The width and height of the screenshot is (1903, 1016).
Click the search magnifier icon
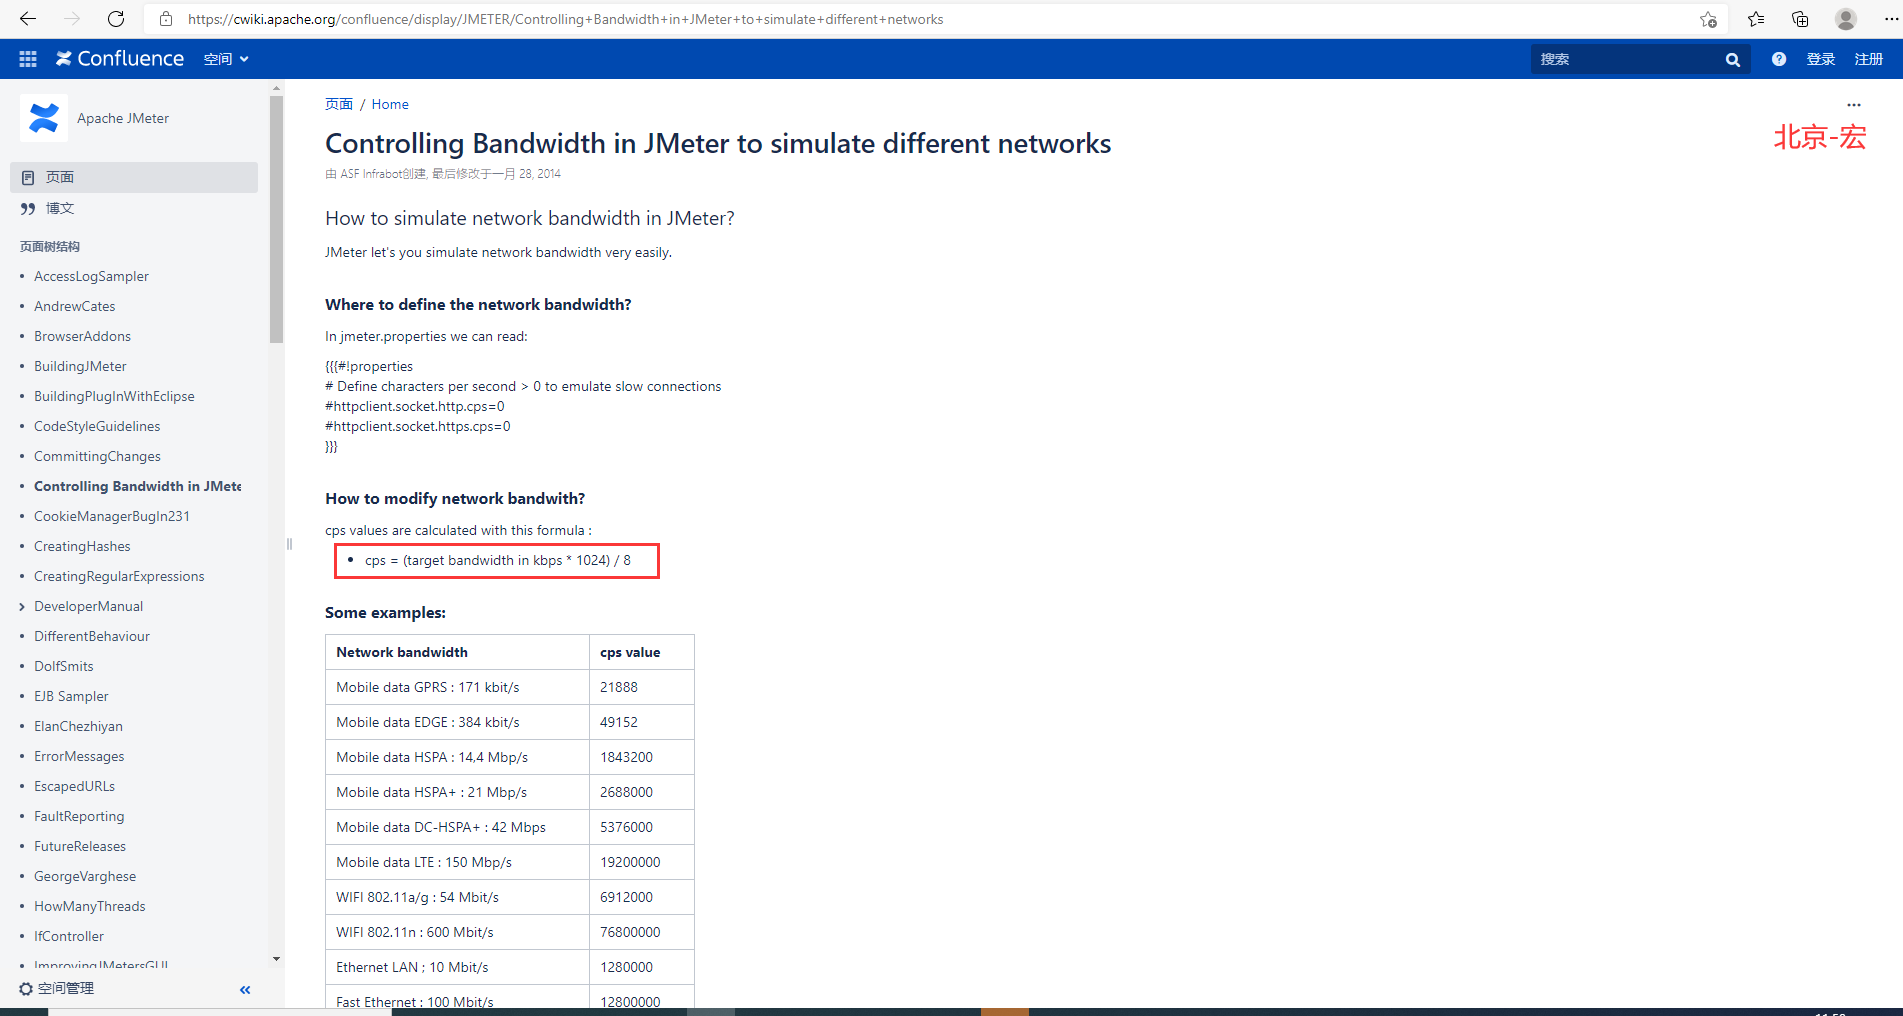pyautogui.click(x=1733, y=60)
